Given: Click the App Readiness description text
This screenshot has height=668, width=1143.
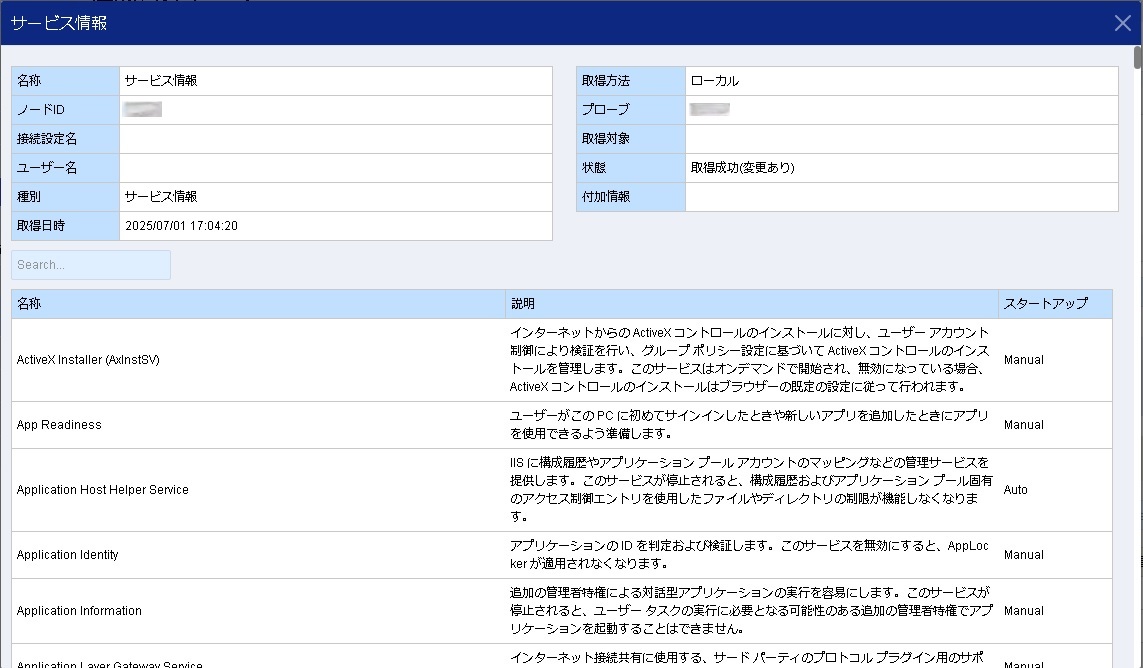Looking at the screenshot, I should point(749,424).
